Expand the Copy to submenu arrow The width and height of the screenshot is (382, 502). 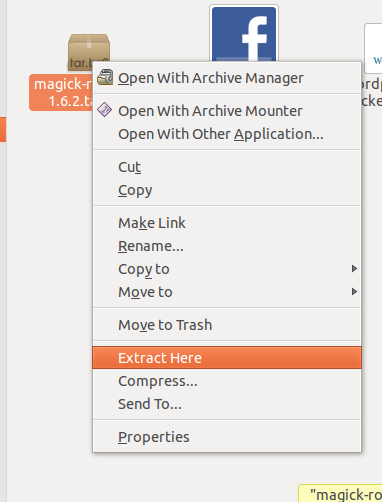coord(354,269)
